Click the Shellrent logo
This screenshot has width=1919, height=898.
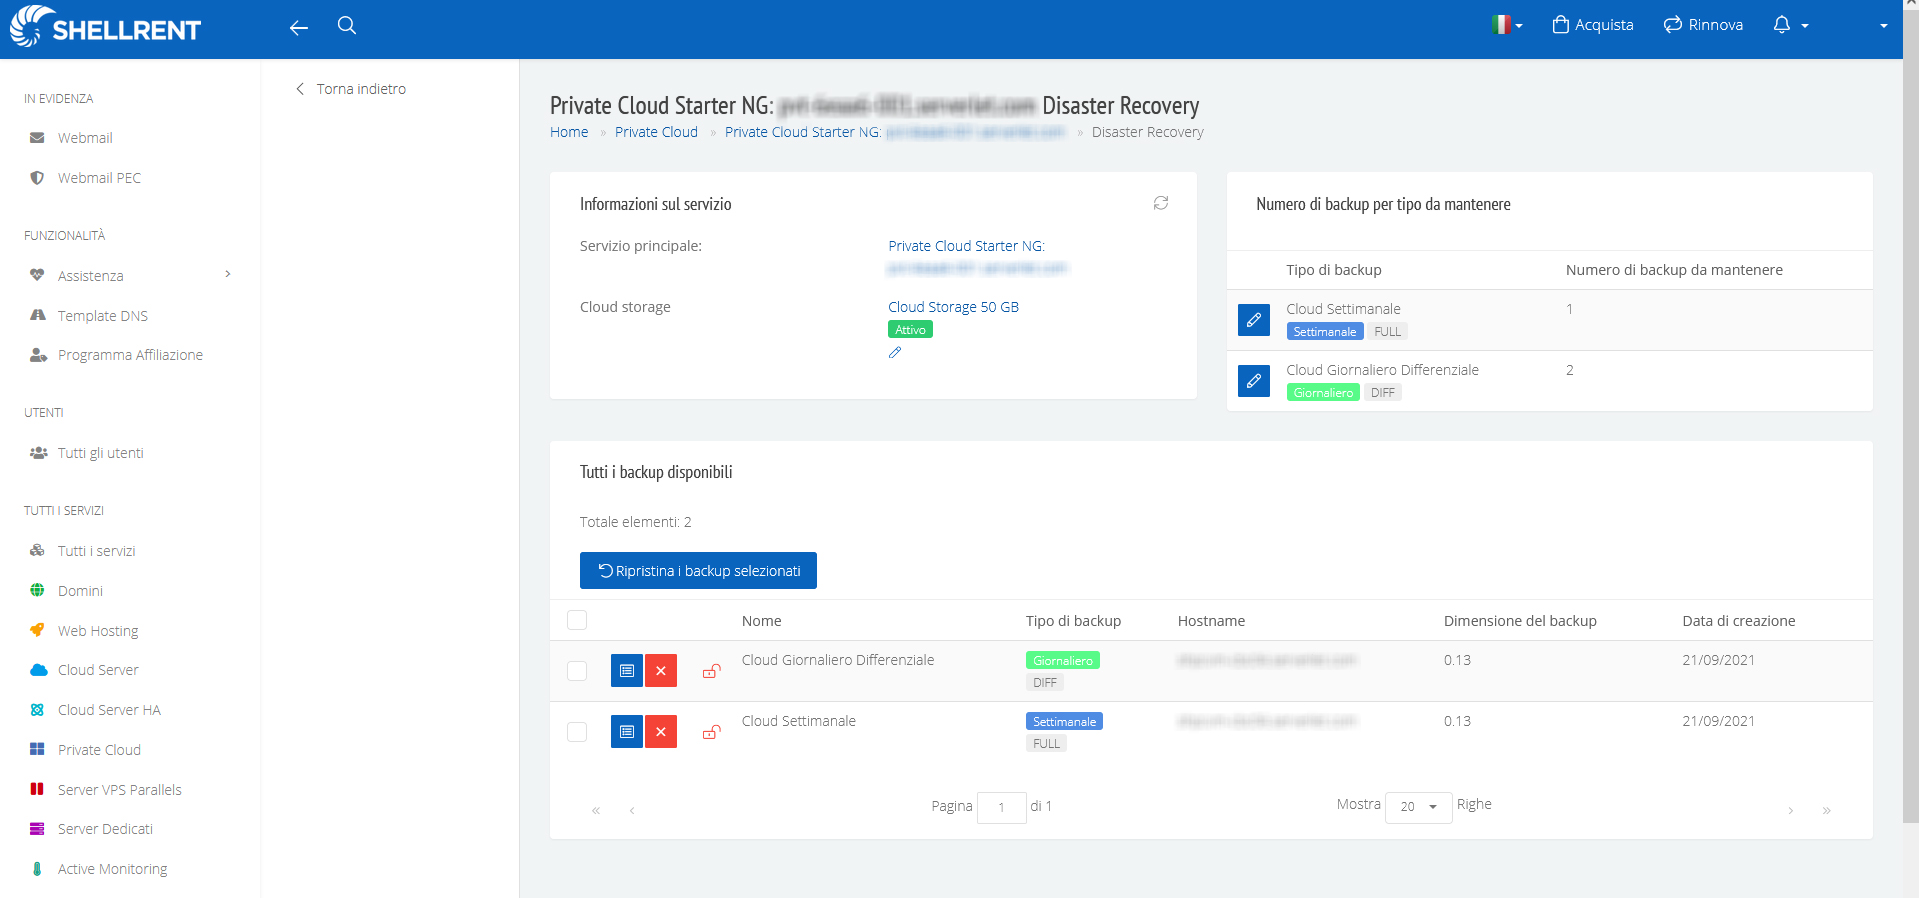pos(105,27)
